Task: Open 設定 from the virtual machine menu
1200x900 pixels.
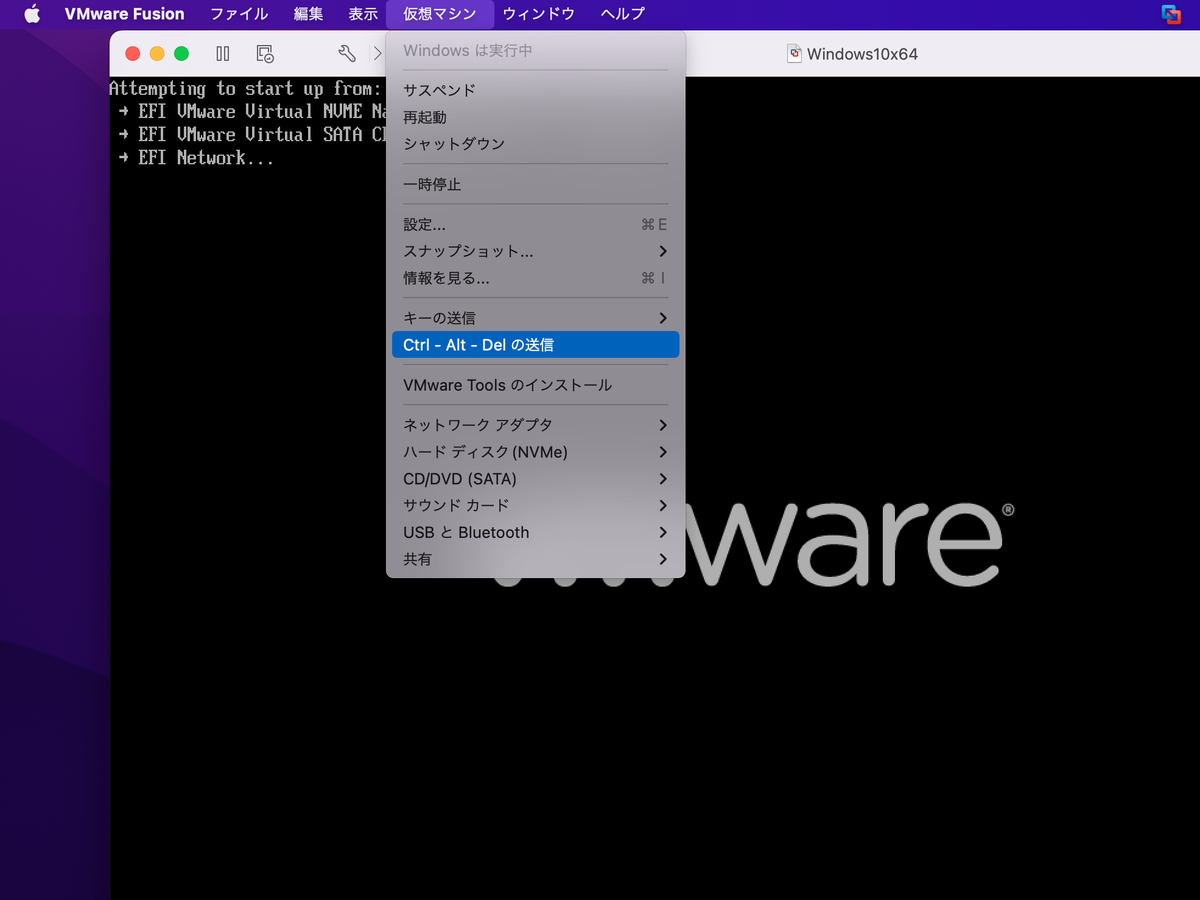Action: (x=424, y=224)
